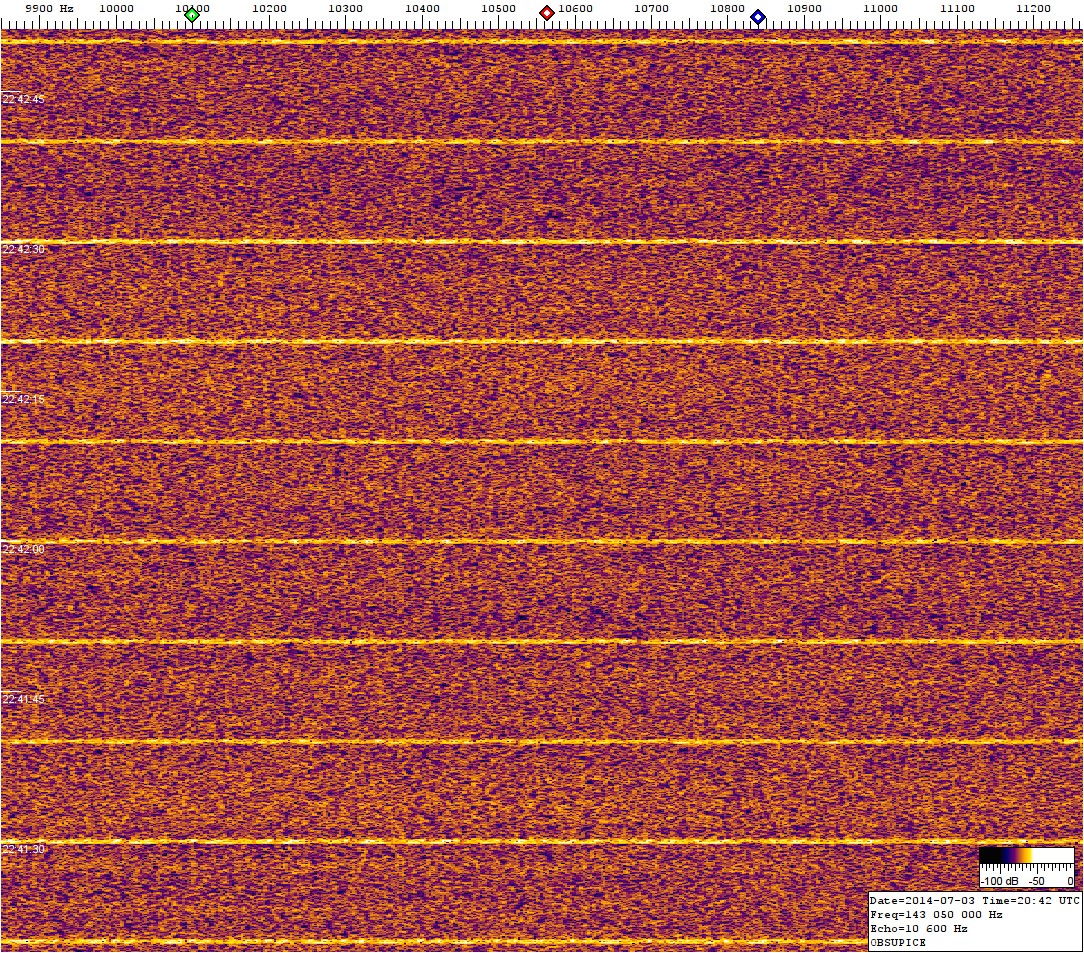Click the Freq=143 050 000 Hz text

click(936, 914)
